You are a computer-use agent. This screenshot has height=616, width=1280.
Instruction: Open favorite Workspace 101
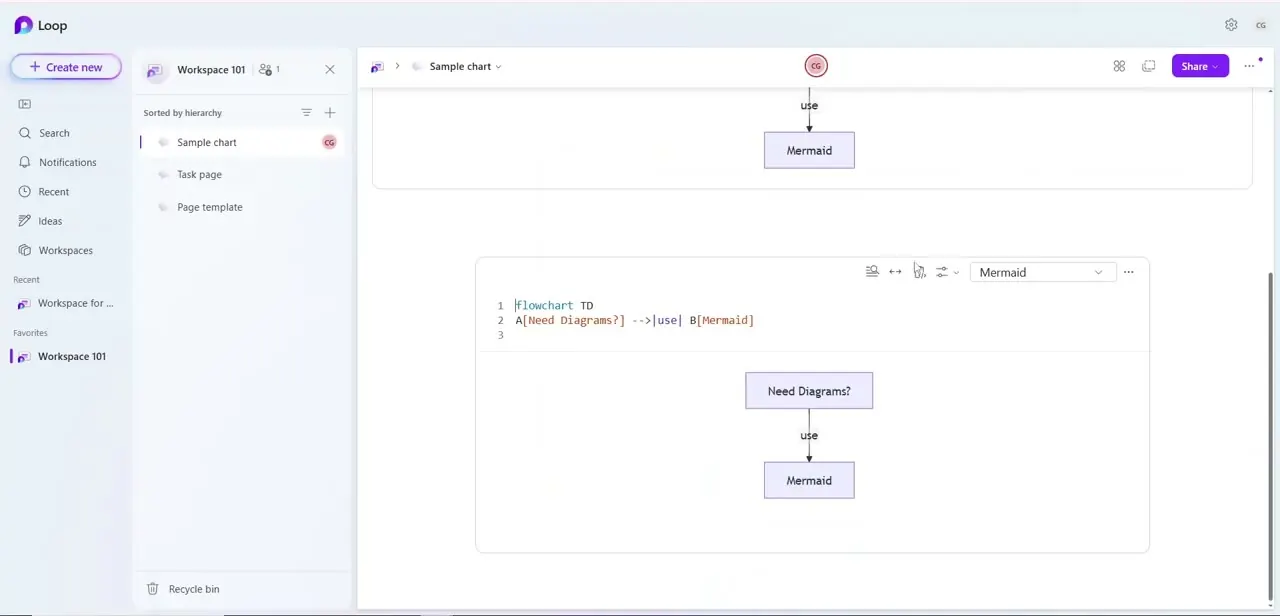[66, 356]
